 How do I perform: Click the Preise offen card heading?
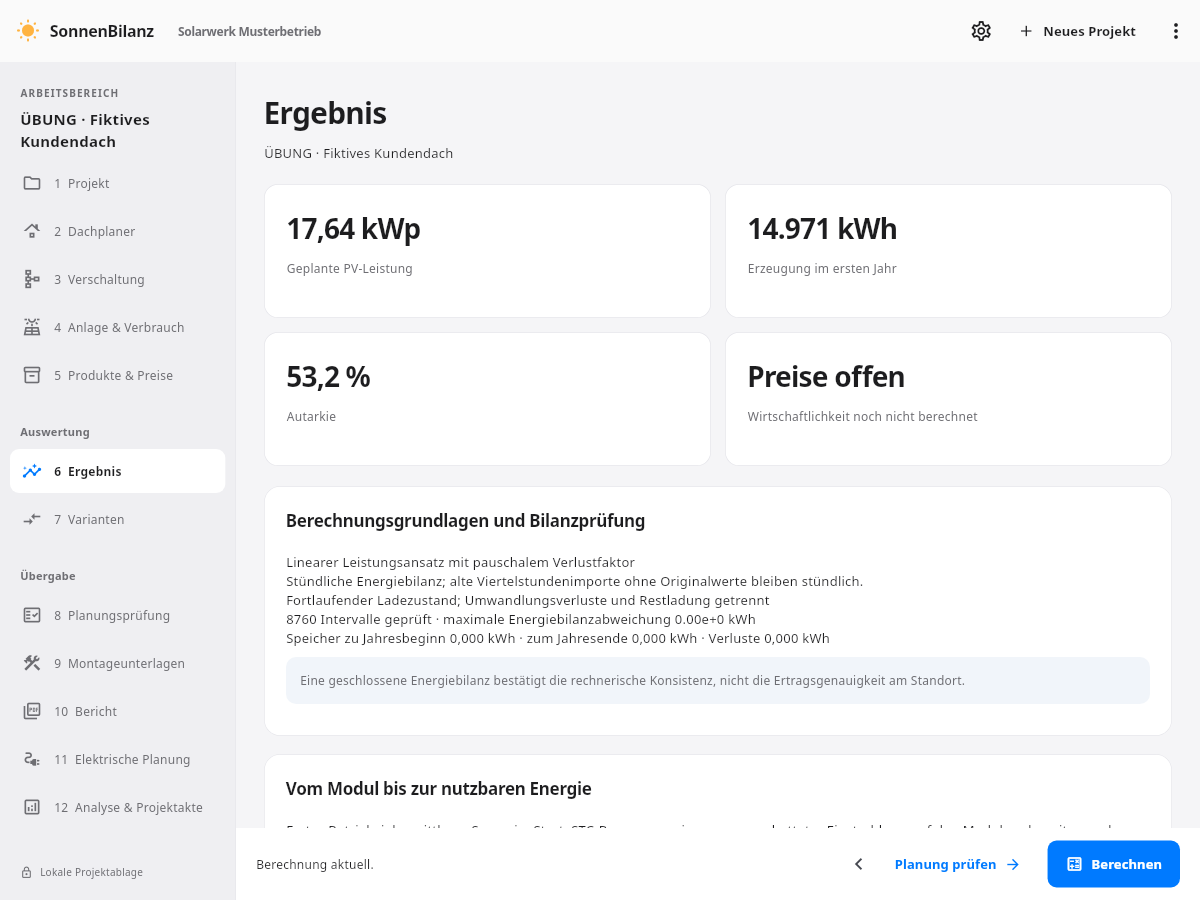coord(826,377)
